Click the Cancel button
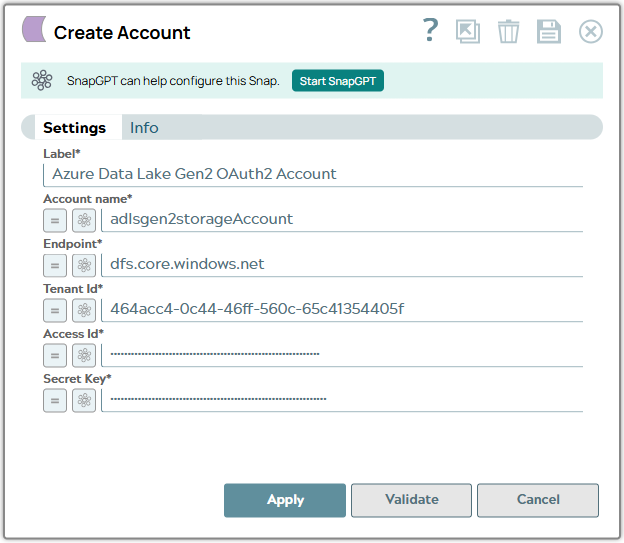 (538, 500)
